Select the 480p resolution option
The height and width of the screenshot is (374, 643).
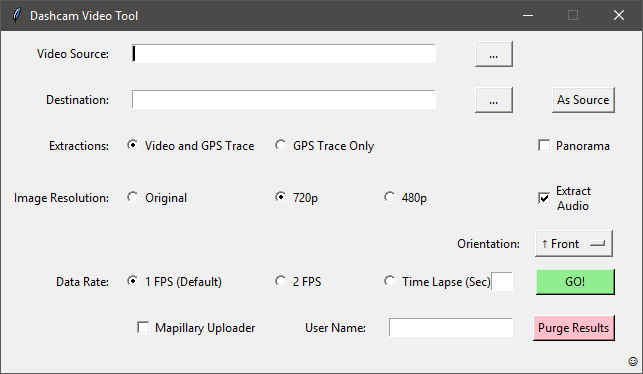pos(390,197)
